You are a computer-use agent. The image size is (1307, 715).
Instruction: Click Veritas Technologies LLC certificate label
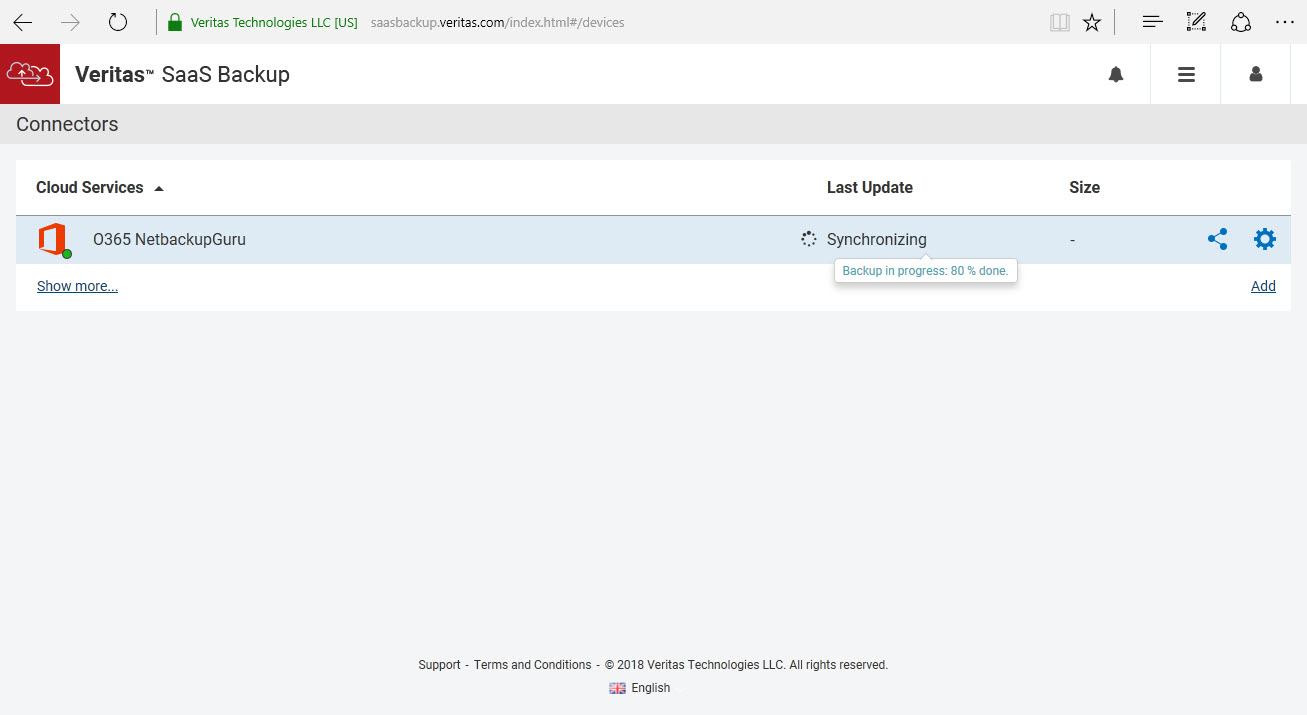pos(274,22)
